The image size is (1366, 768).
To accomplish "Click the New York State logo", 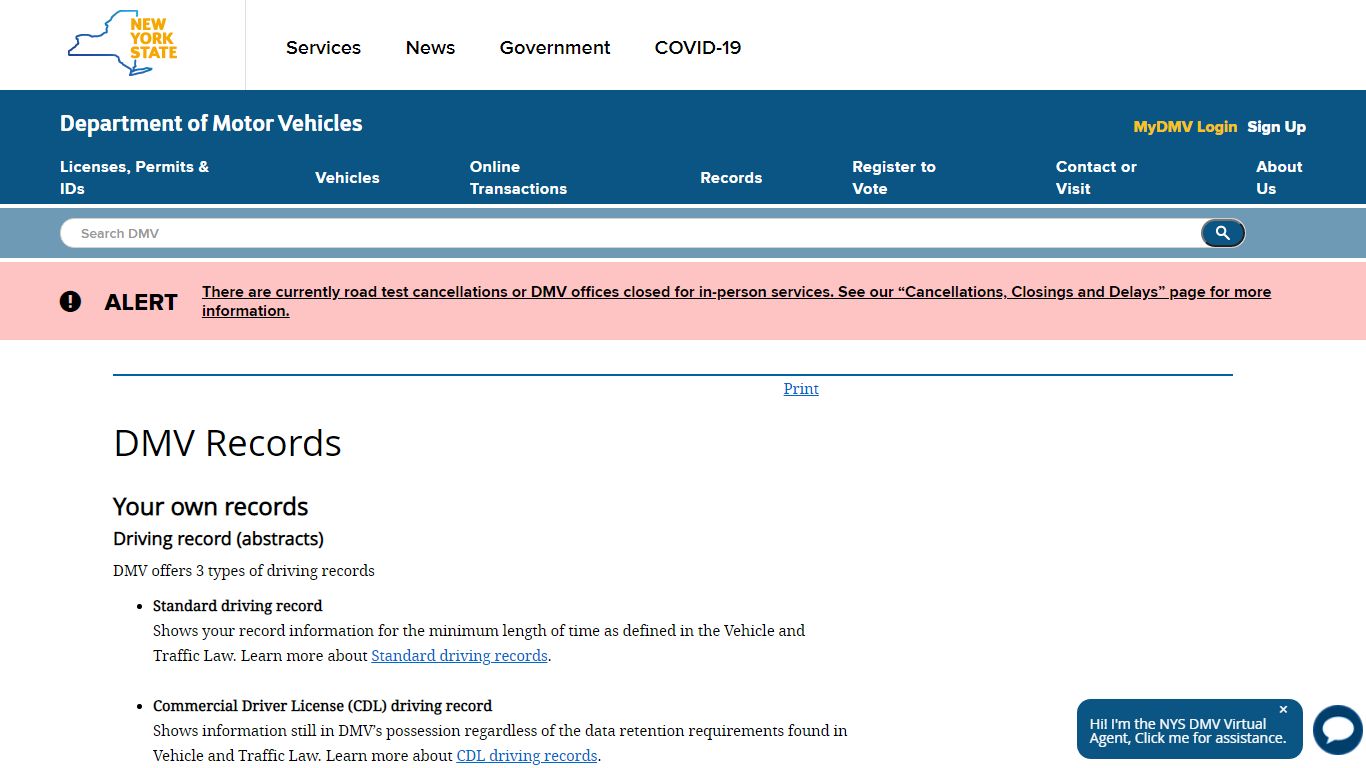I will tap(122, 43).
